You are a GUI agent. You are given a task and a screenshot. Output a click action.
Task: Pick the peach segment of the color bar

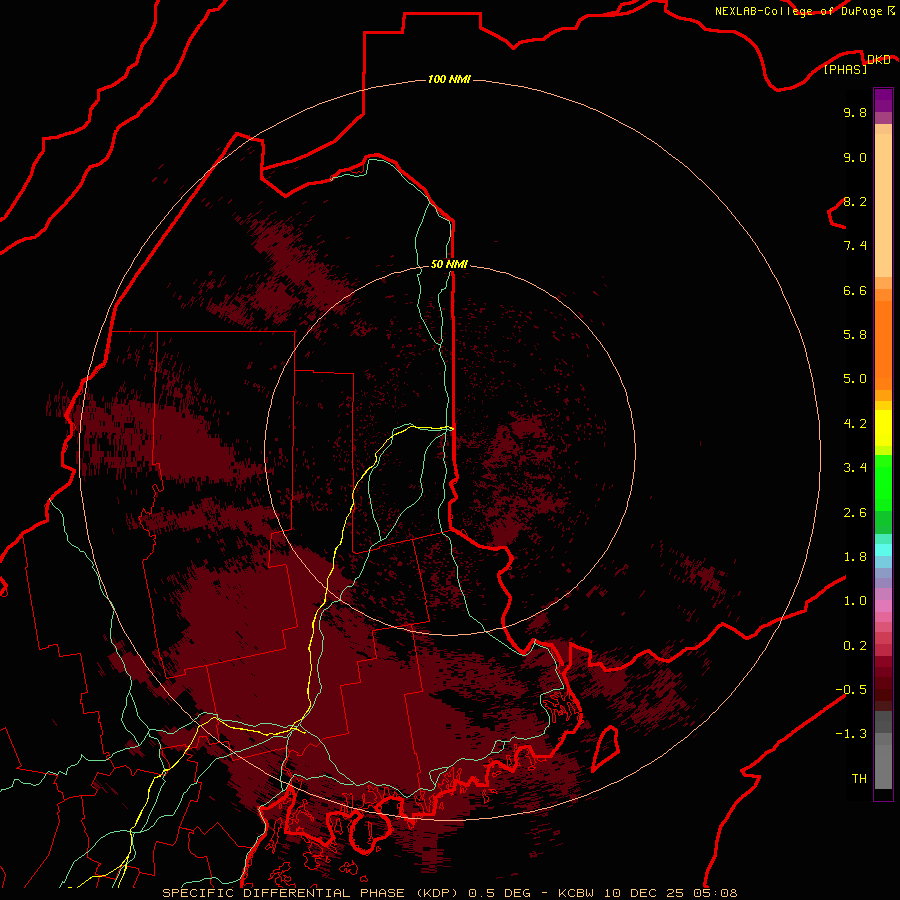(883, 205)
